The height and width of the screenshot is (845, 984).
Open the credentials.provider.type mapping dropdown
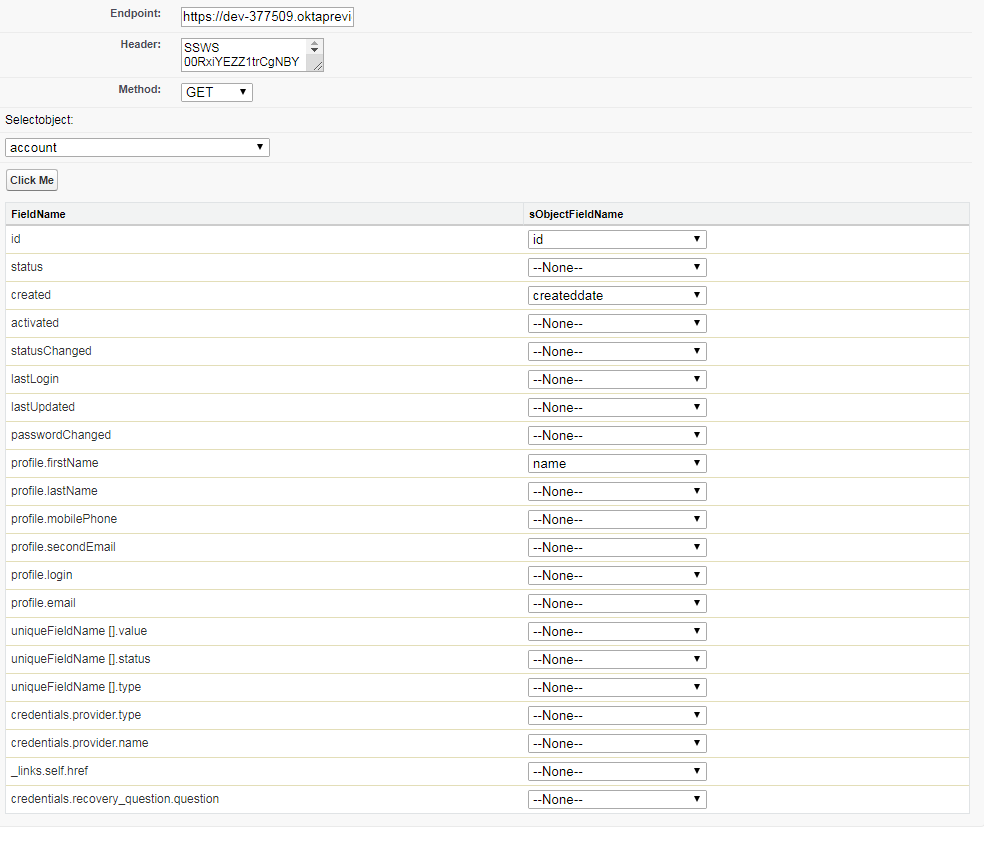pyautogui.click(x=616, y=715)
